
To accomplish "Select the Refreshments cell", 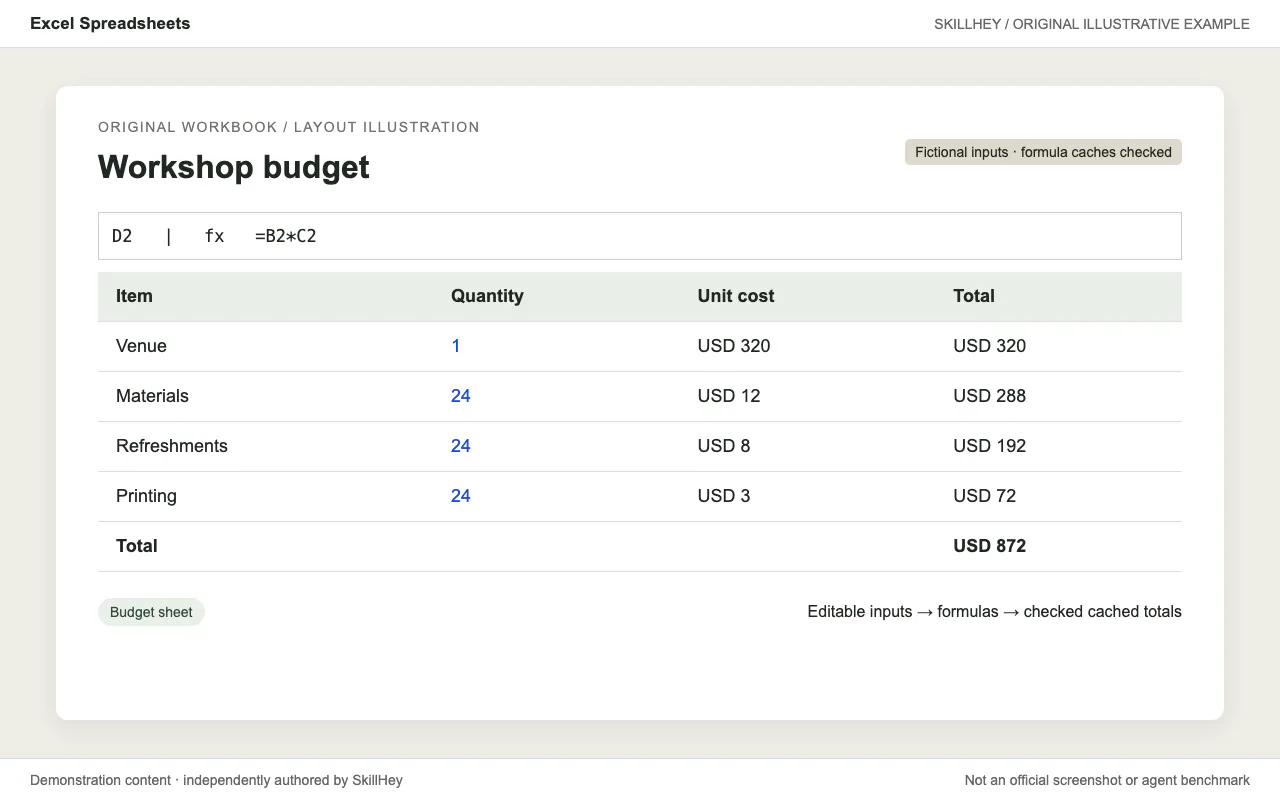I will pos(172,446).
